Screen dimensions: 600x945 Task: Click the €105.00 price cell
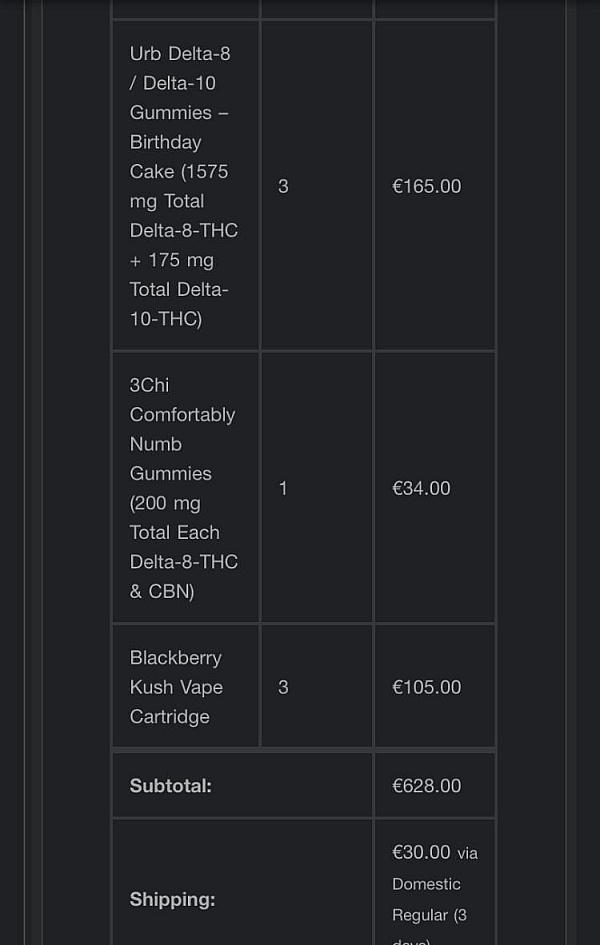click(427, 687)
